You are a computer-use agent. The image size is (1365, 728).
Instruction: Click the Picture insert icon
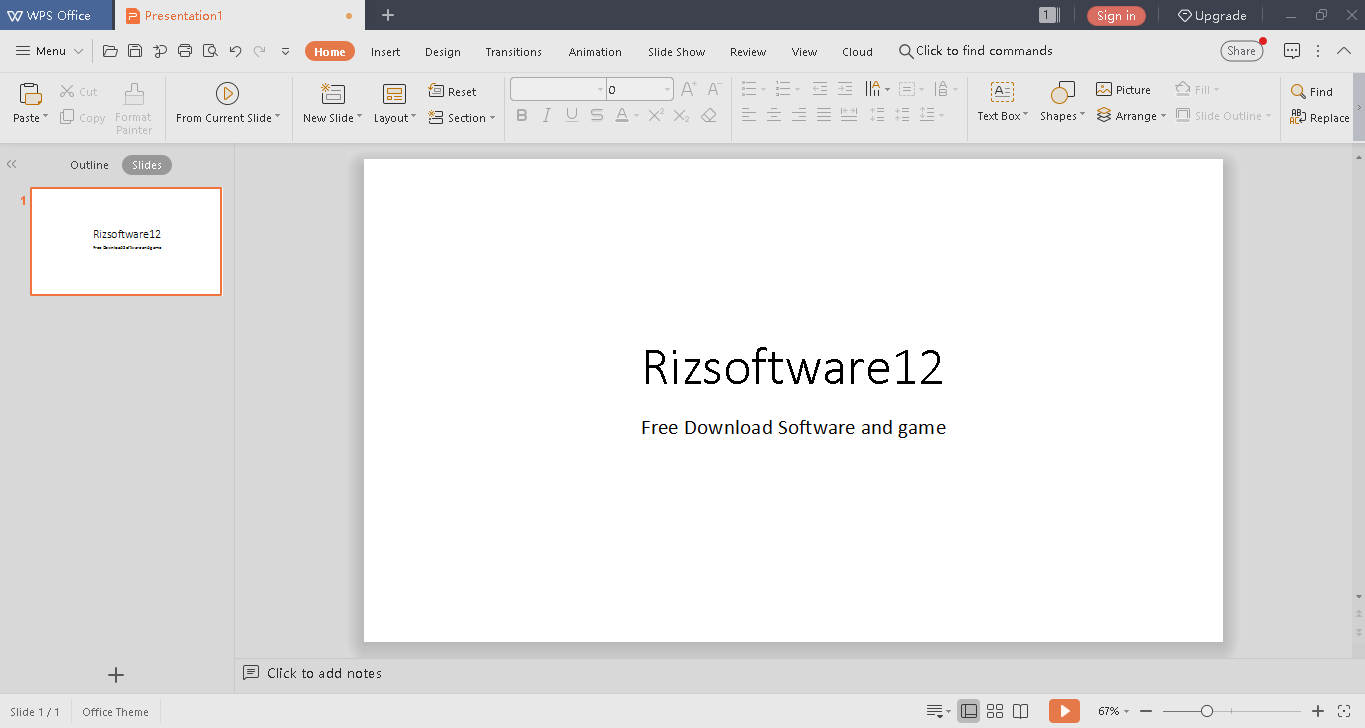1104,90
